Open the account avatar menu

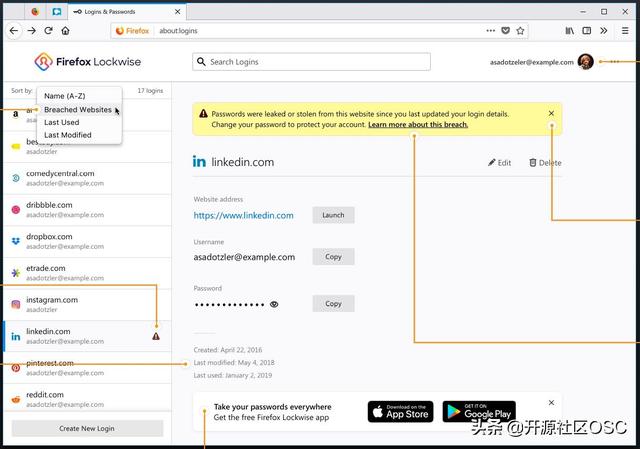586,62
